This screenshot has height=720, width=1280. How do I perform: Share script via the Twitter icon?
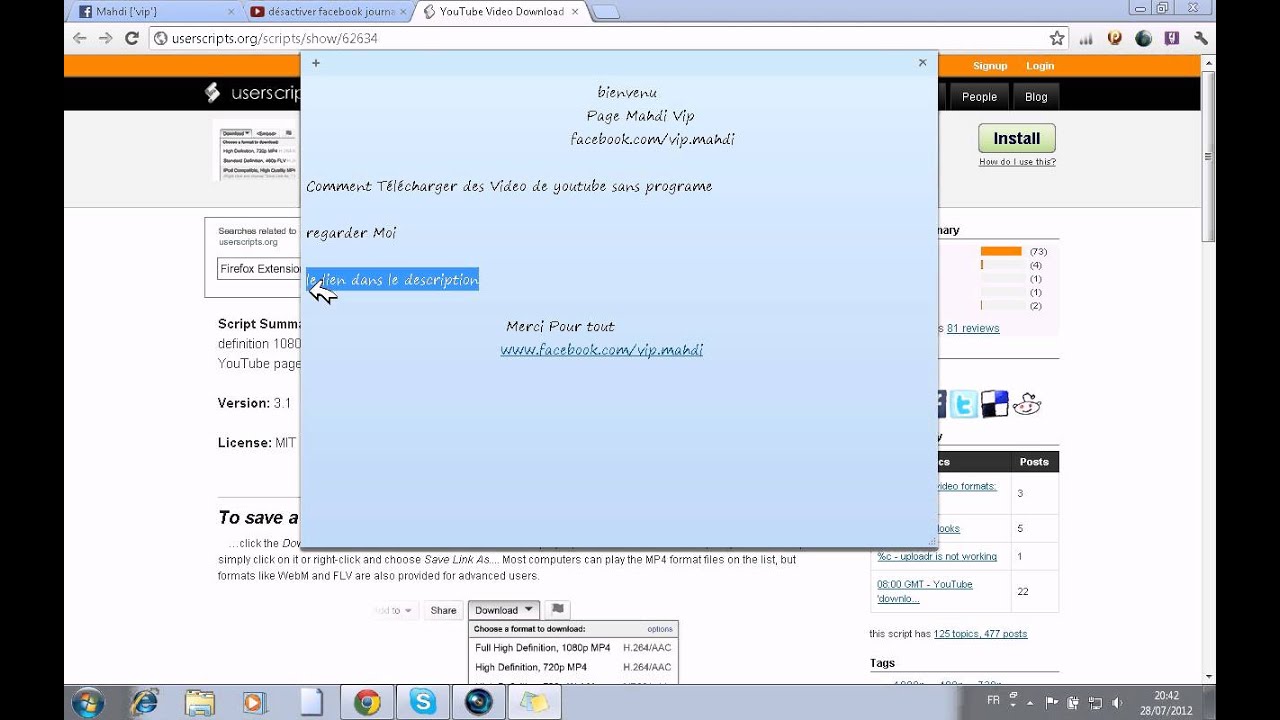pyautogui.click(x=964, y=404)
